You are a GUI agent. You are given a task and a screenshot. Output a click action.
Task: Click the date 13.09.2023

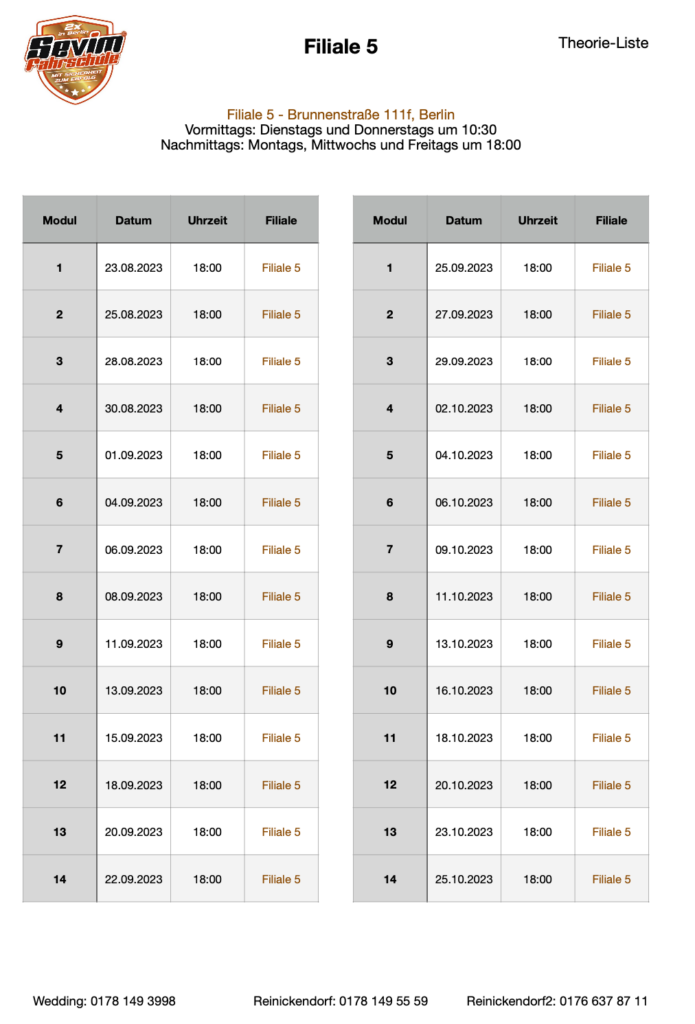coord(133,691)
